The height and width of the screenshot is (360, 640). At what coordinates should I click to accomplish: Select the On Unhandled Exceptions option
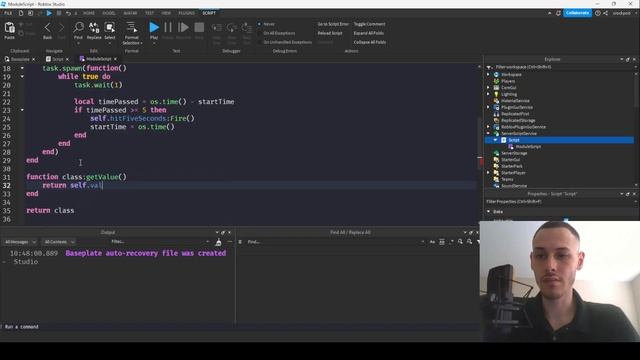(x=284, y=42)
